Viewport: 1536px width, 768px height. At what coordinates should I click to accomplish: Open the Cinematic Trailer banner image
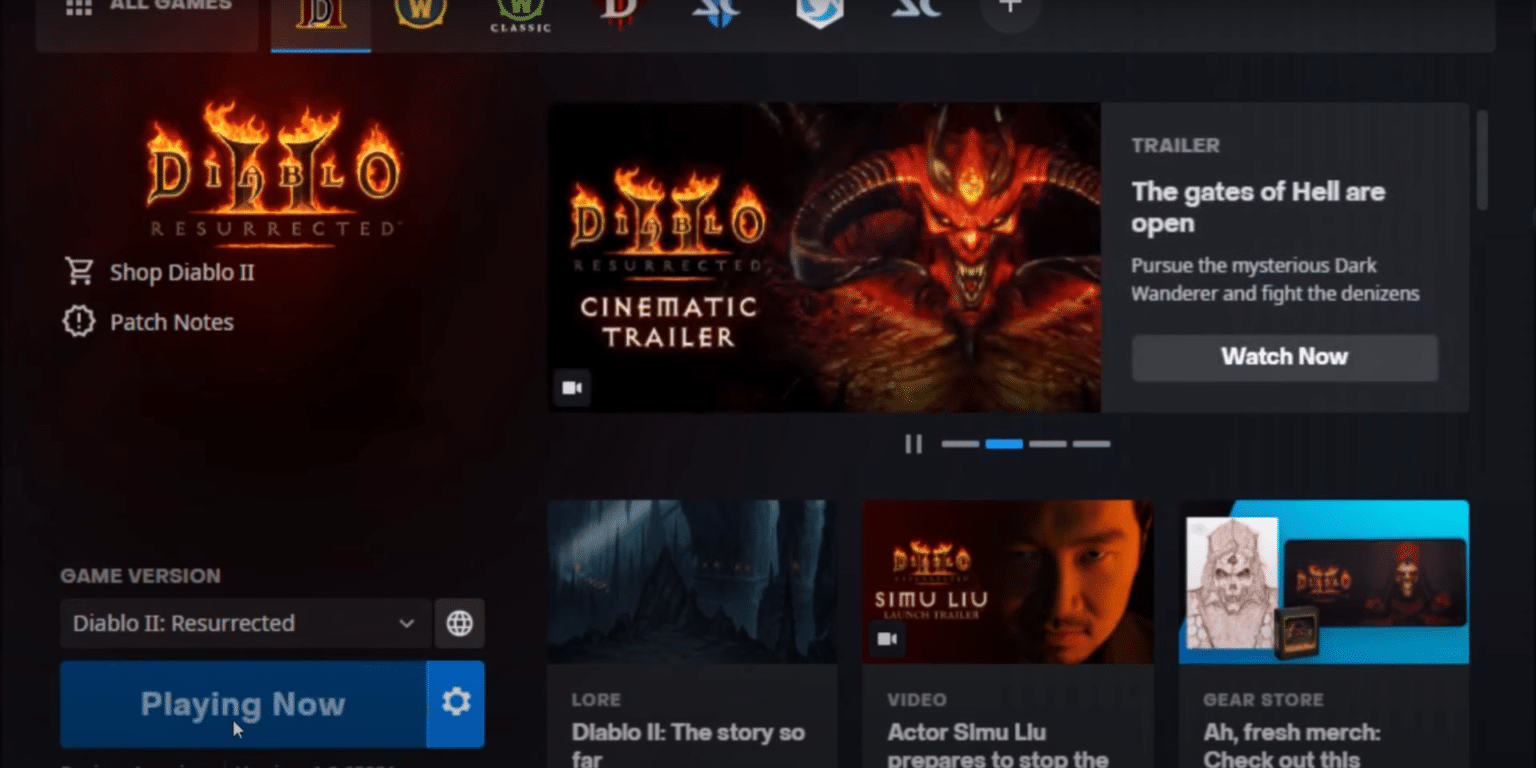[824, 257]
